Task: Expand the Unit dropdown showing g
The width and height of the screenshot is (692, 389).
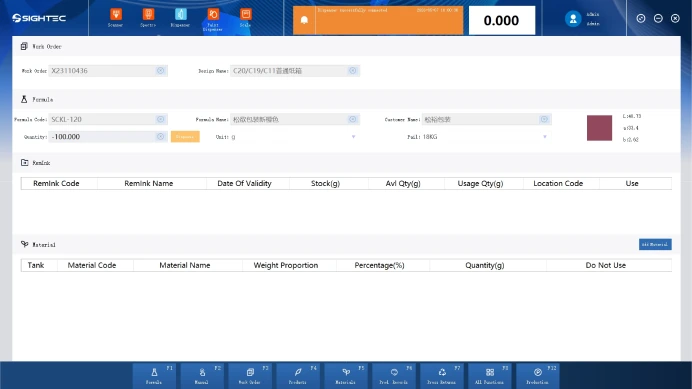Action: 353,137
